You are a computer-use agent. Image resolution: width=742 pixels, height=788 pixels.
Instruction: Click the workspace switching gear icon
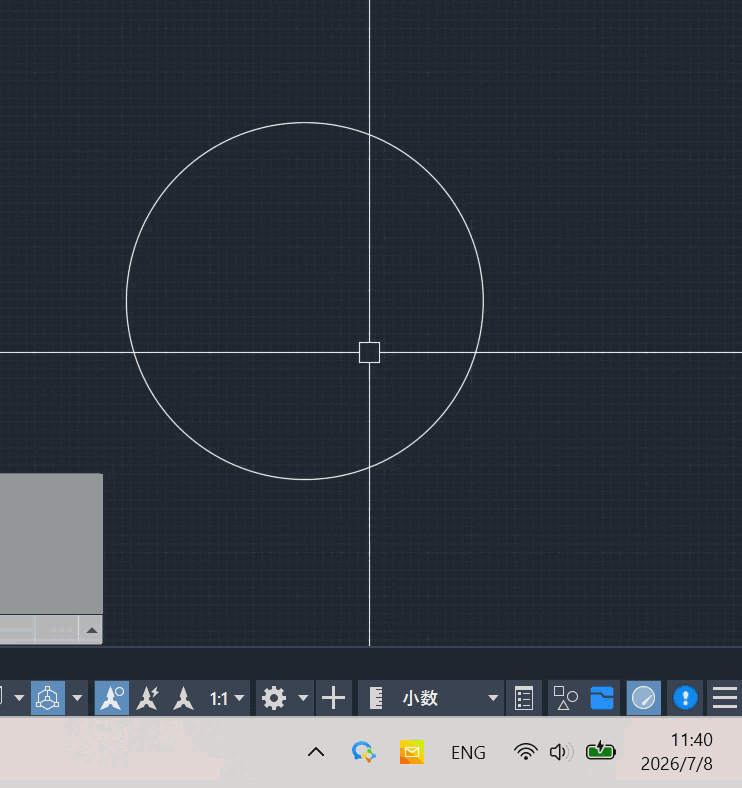(x=274, y=698)
